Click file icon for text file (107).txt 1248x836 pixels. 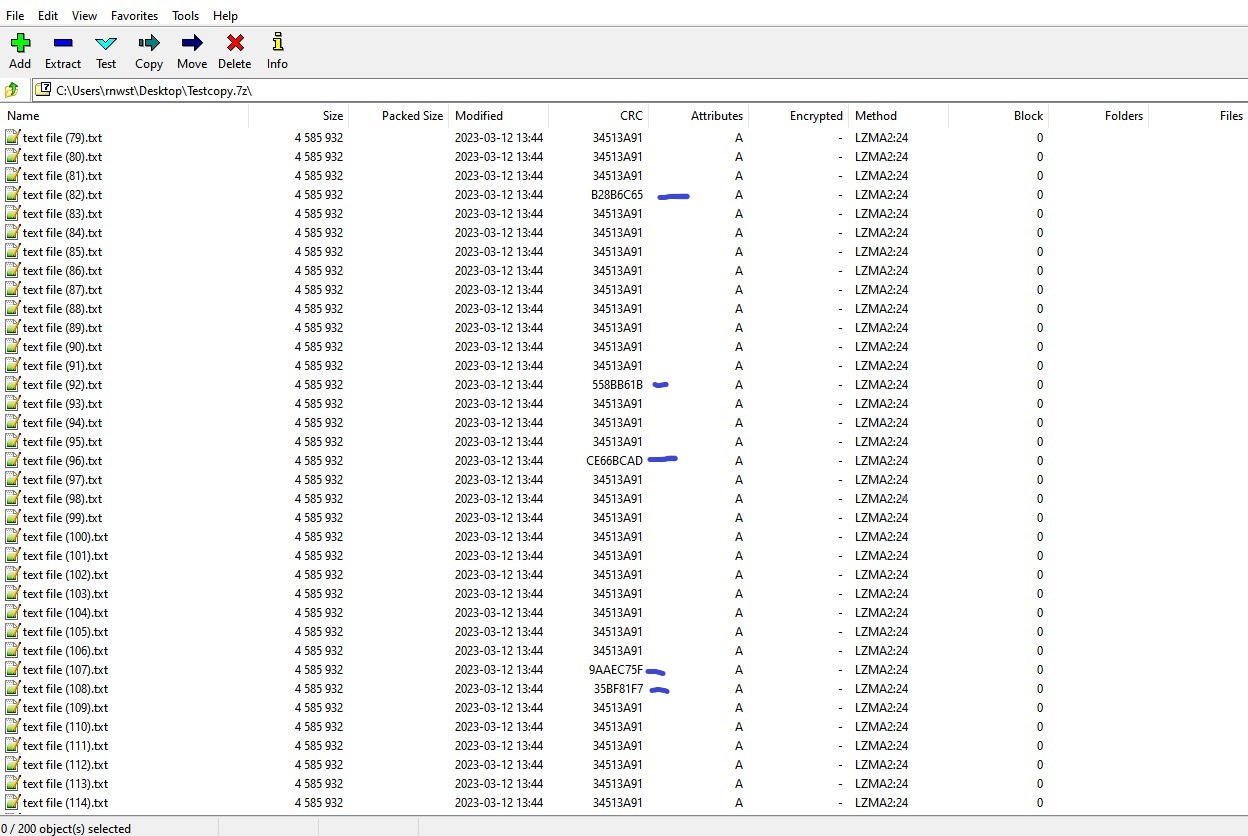[13, 670]
